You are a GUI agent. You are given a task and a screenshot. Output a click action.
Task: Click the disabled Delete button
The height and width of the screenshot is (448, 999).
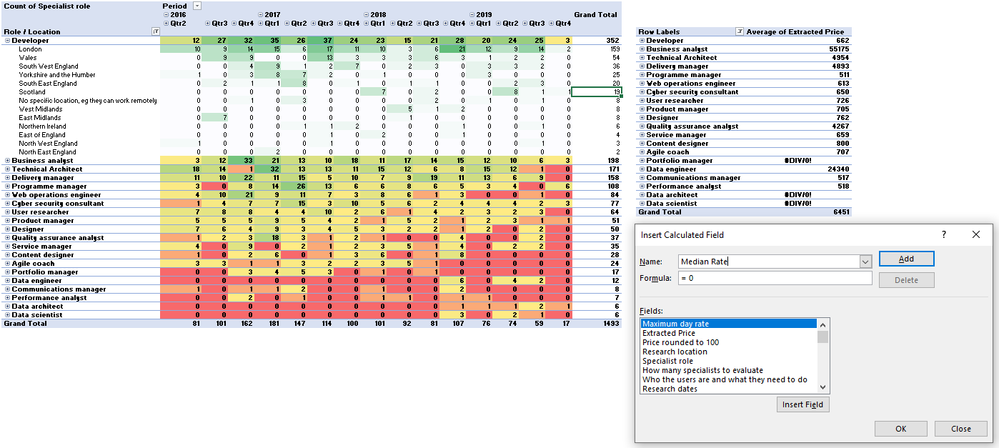[907, 280]
